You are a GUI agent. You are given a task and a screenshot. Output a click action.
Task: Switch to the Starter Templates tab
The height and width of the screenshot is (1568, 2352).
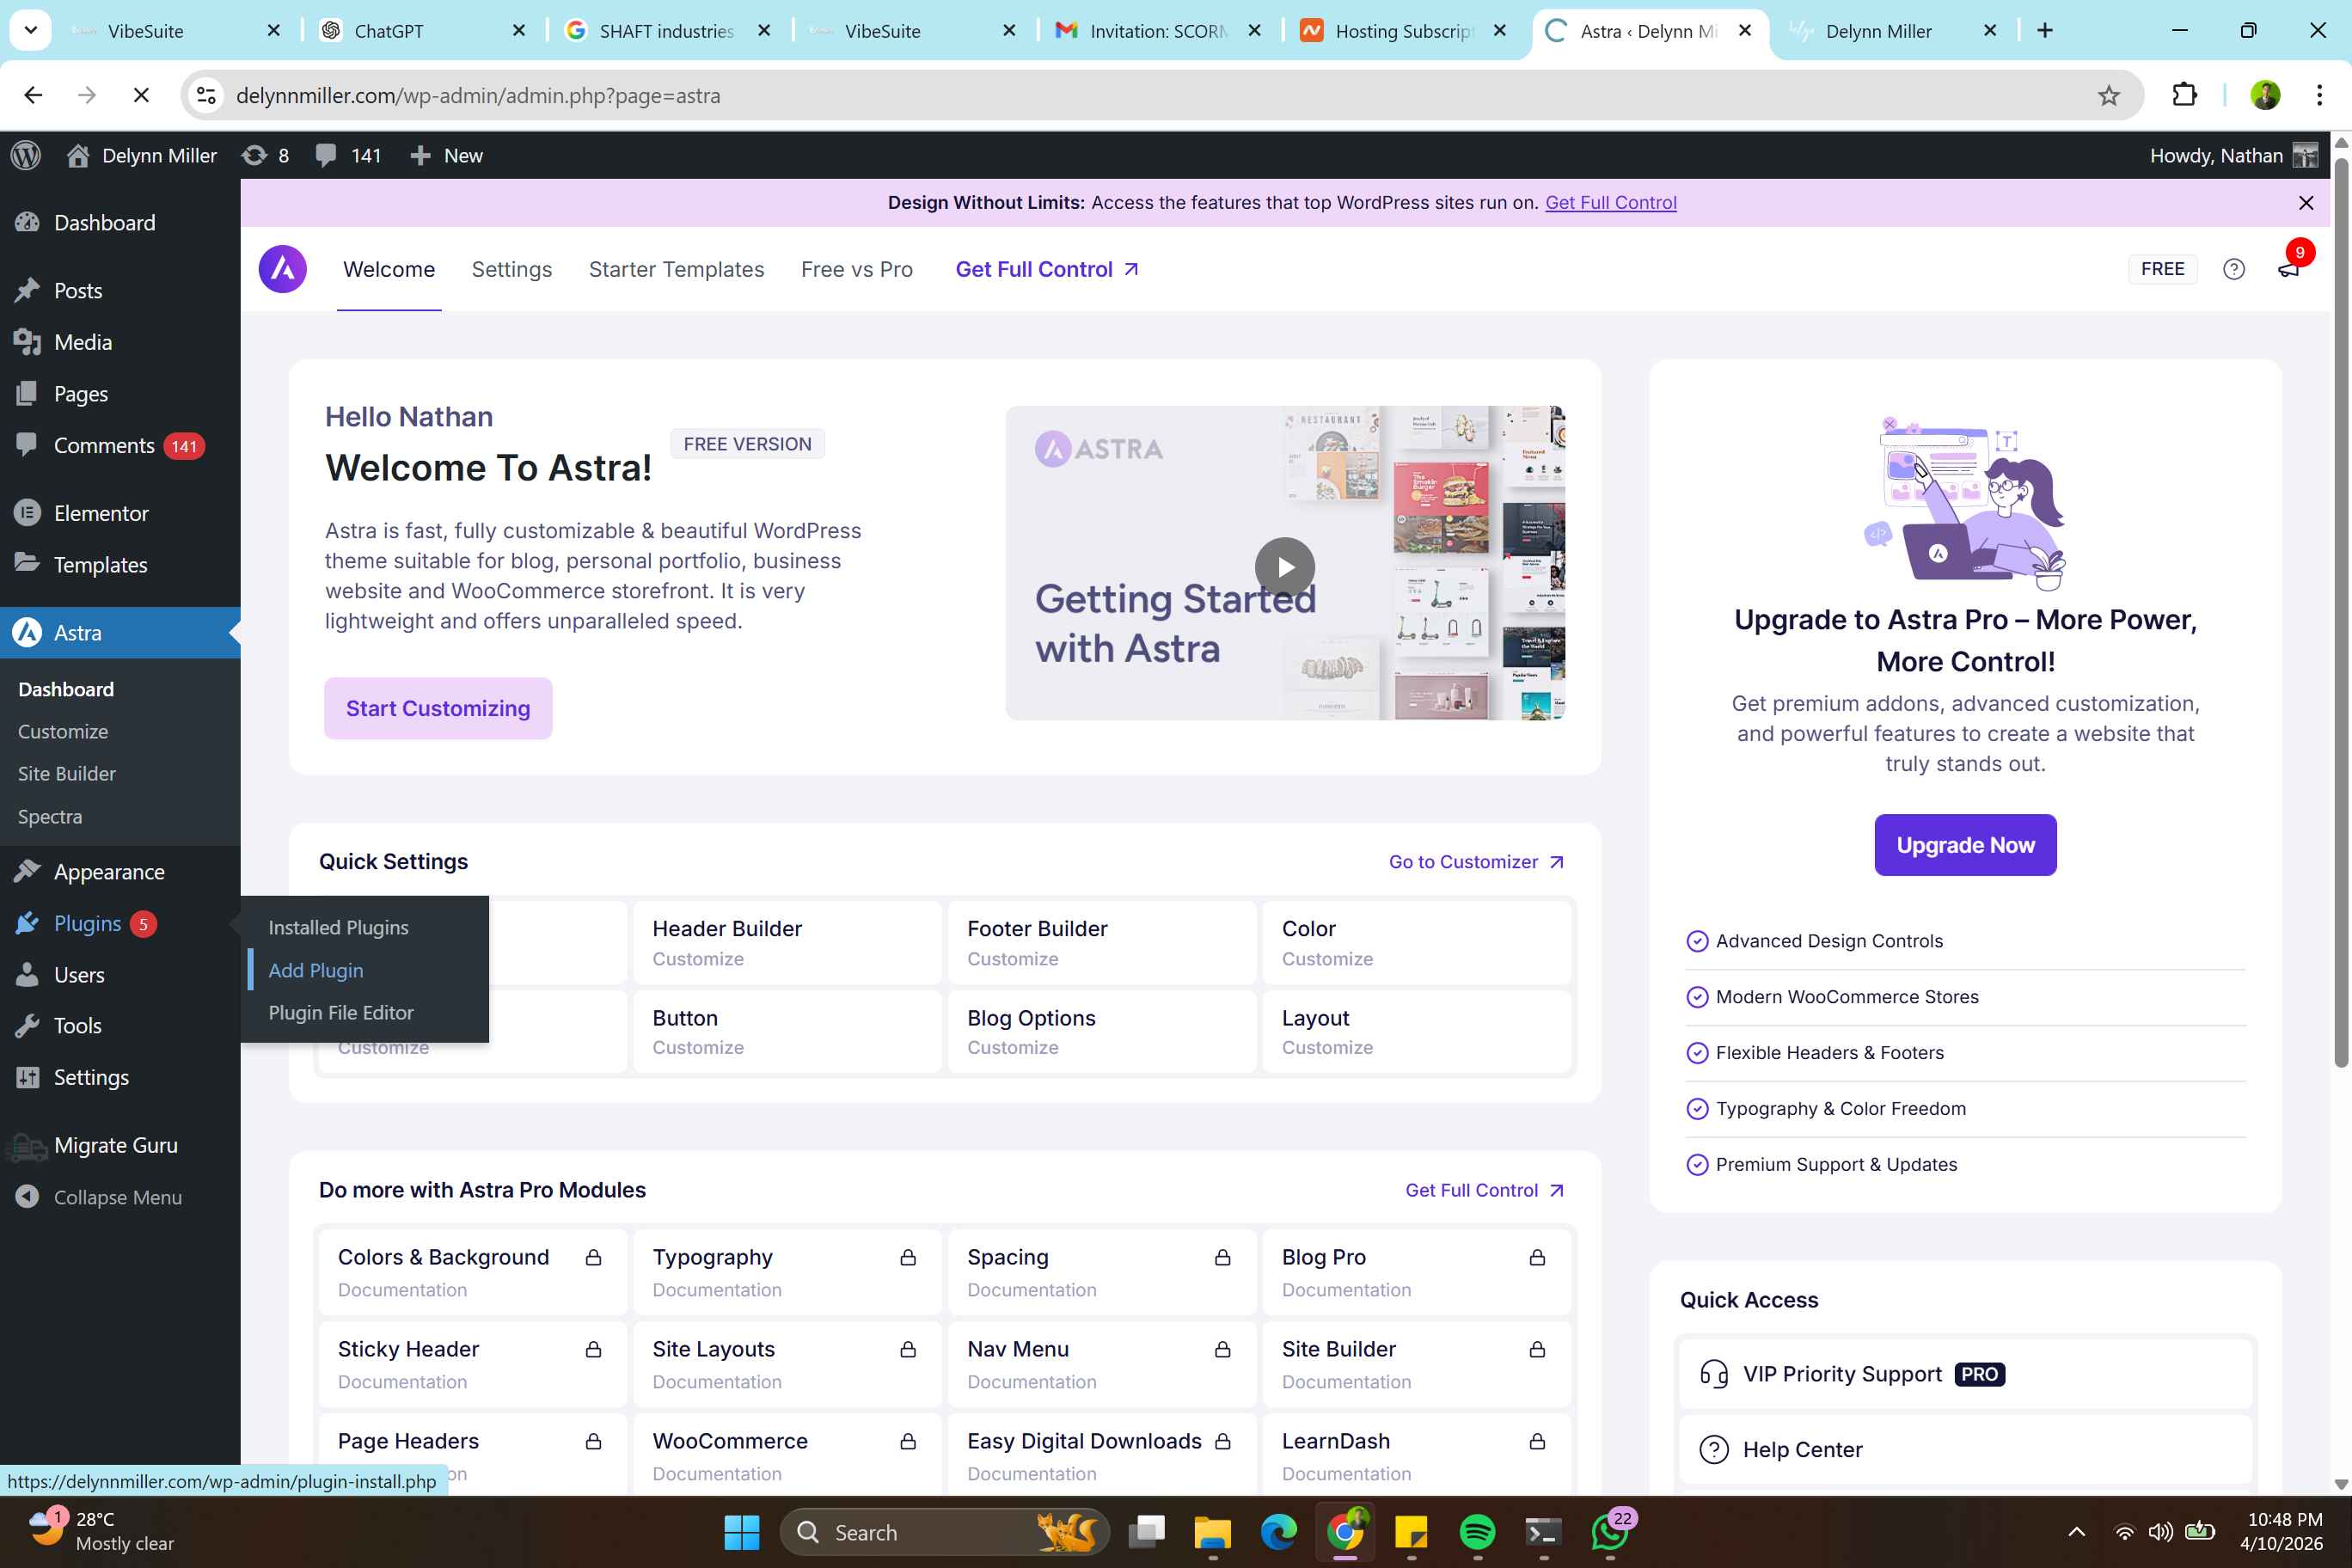pos(676,269)
